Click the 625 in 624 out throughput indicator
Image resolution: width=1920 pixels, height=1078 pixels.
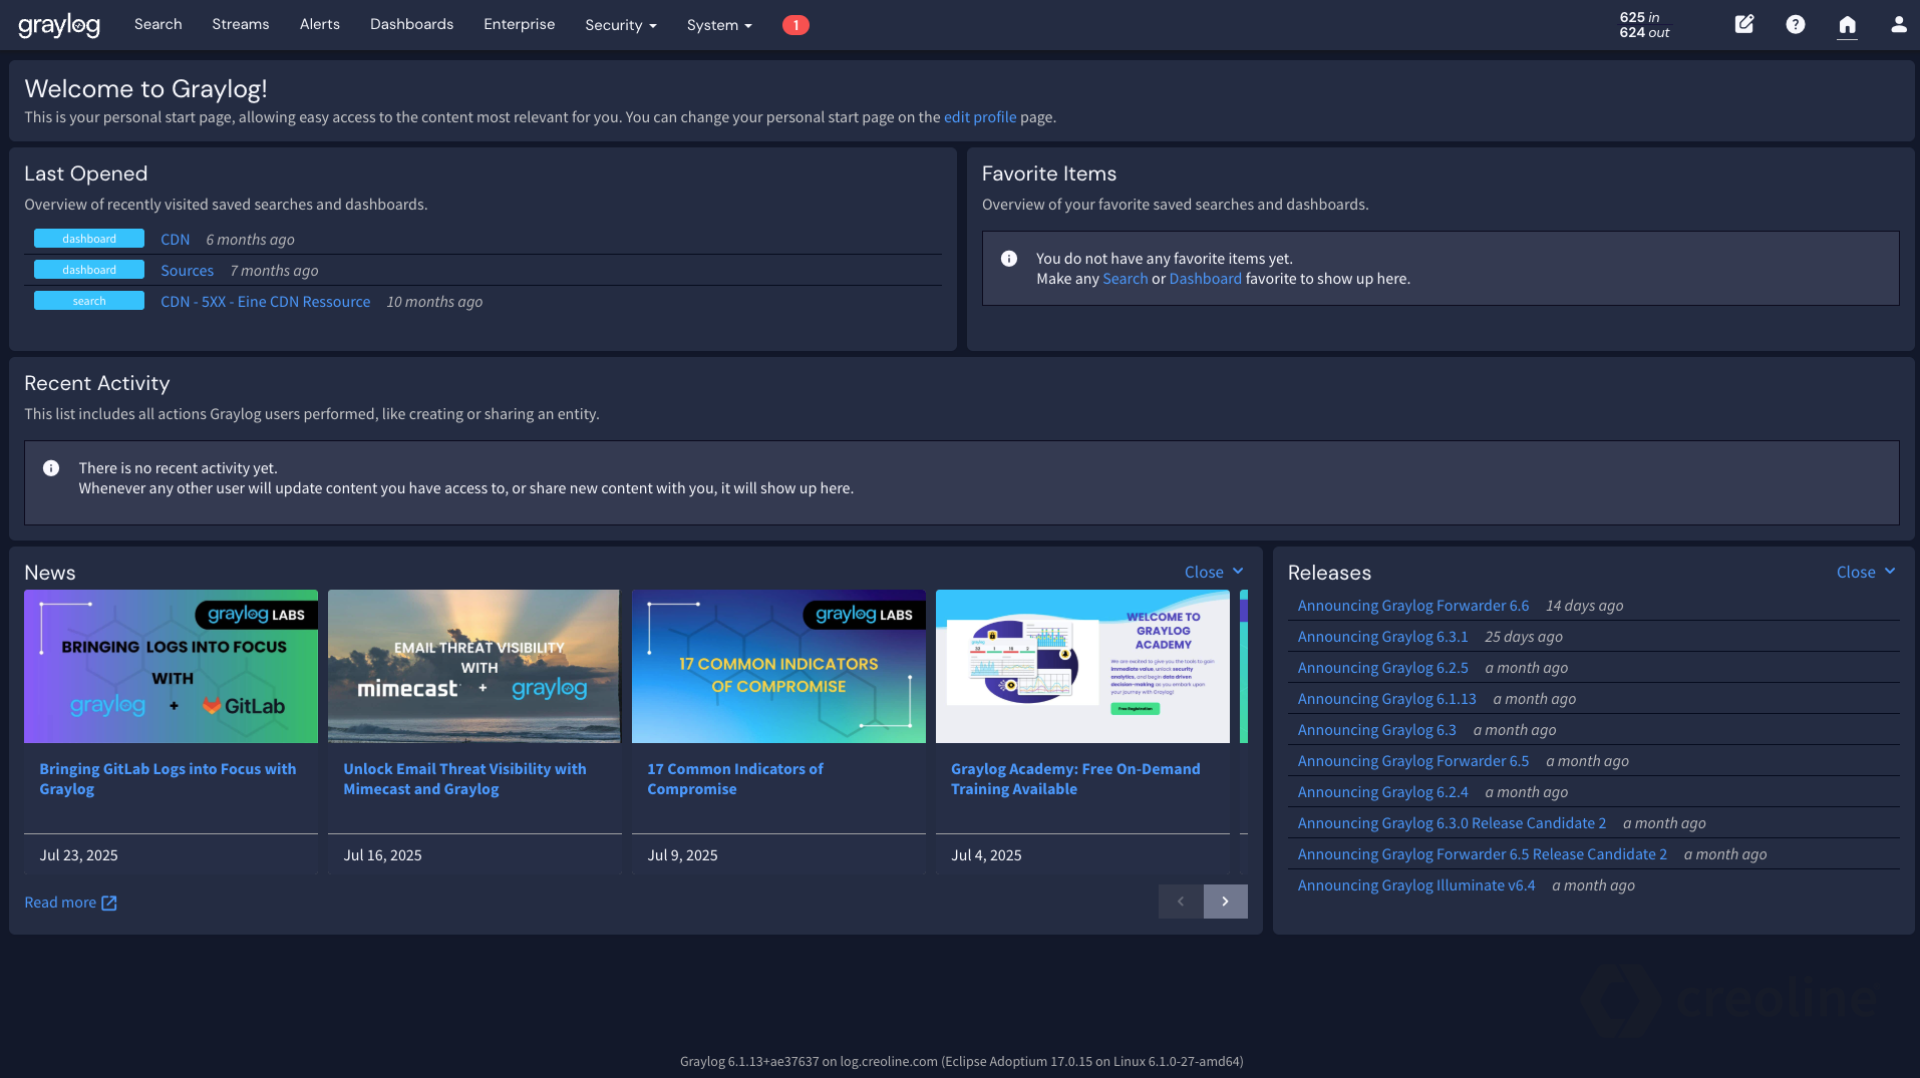(x=1644, y=25)
